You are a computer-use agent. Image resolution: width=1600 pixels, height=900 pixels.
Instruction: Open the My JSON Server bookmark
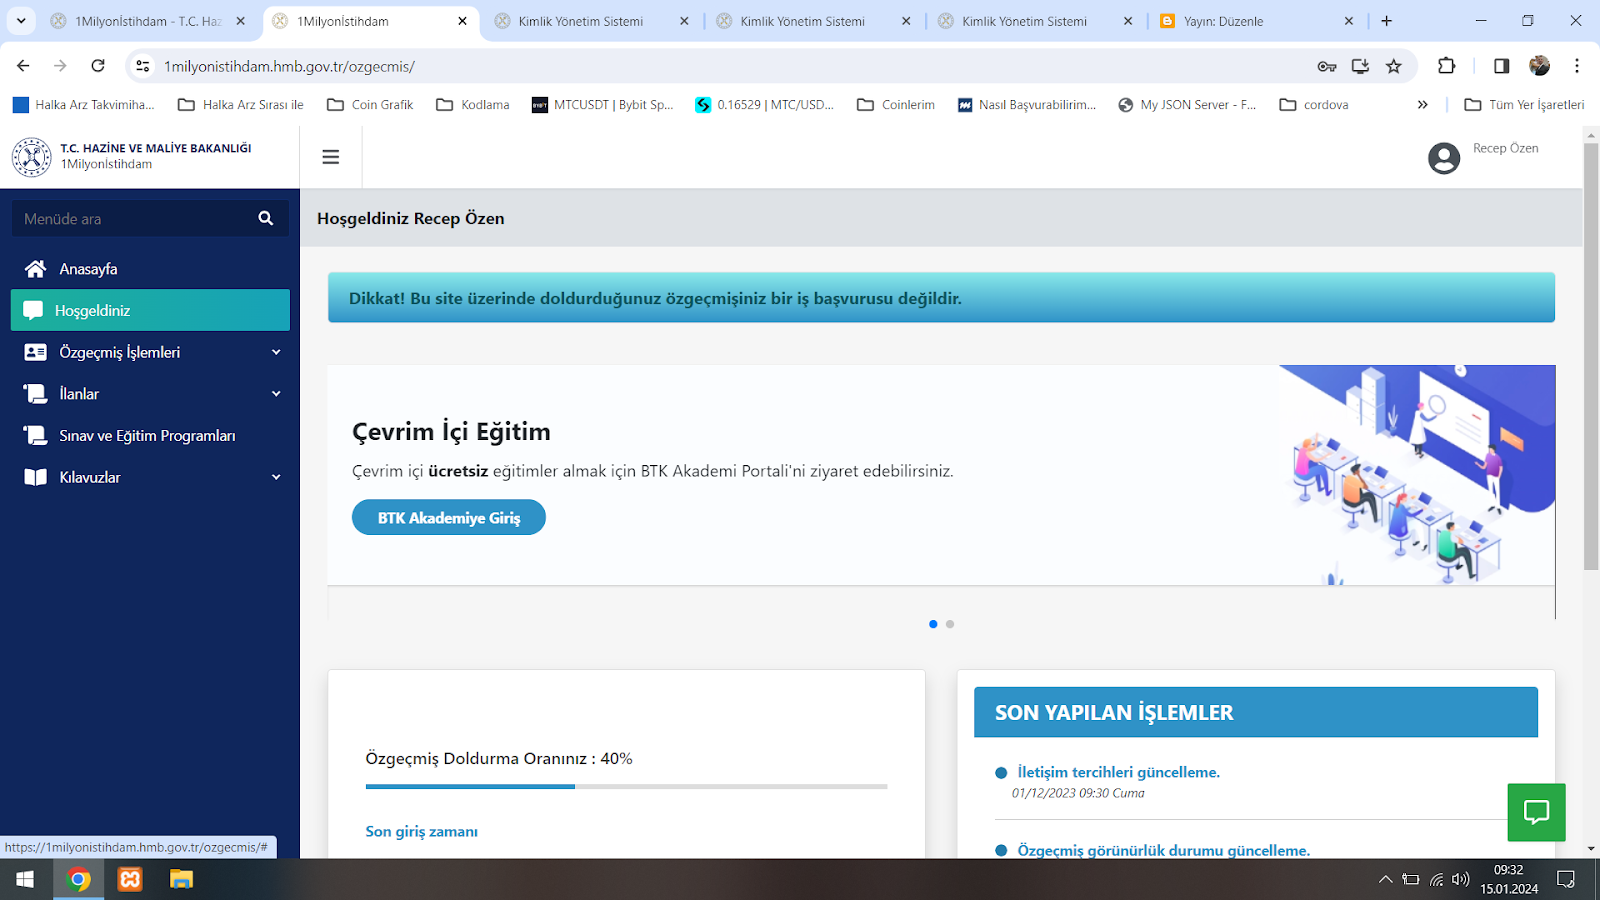[1187, 105]
